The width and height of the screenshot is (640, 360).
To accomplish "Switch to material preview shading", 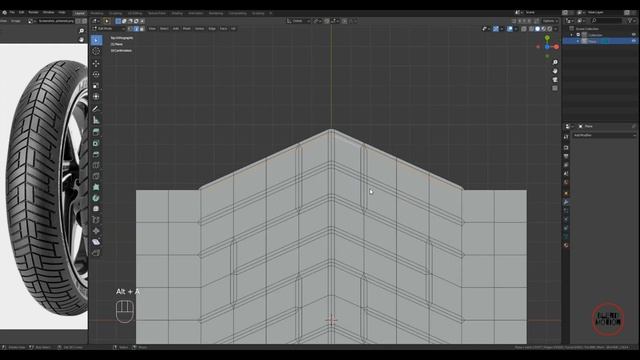I will pos(544,29).
